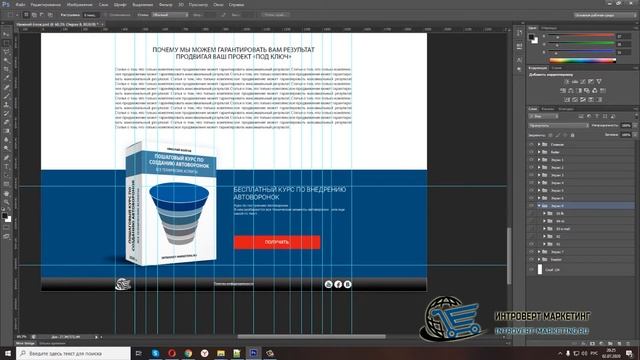Click the Intersect with selection mode icon
640x360 pixels.
coord(50,15)
